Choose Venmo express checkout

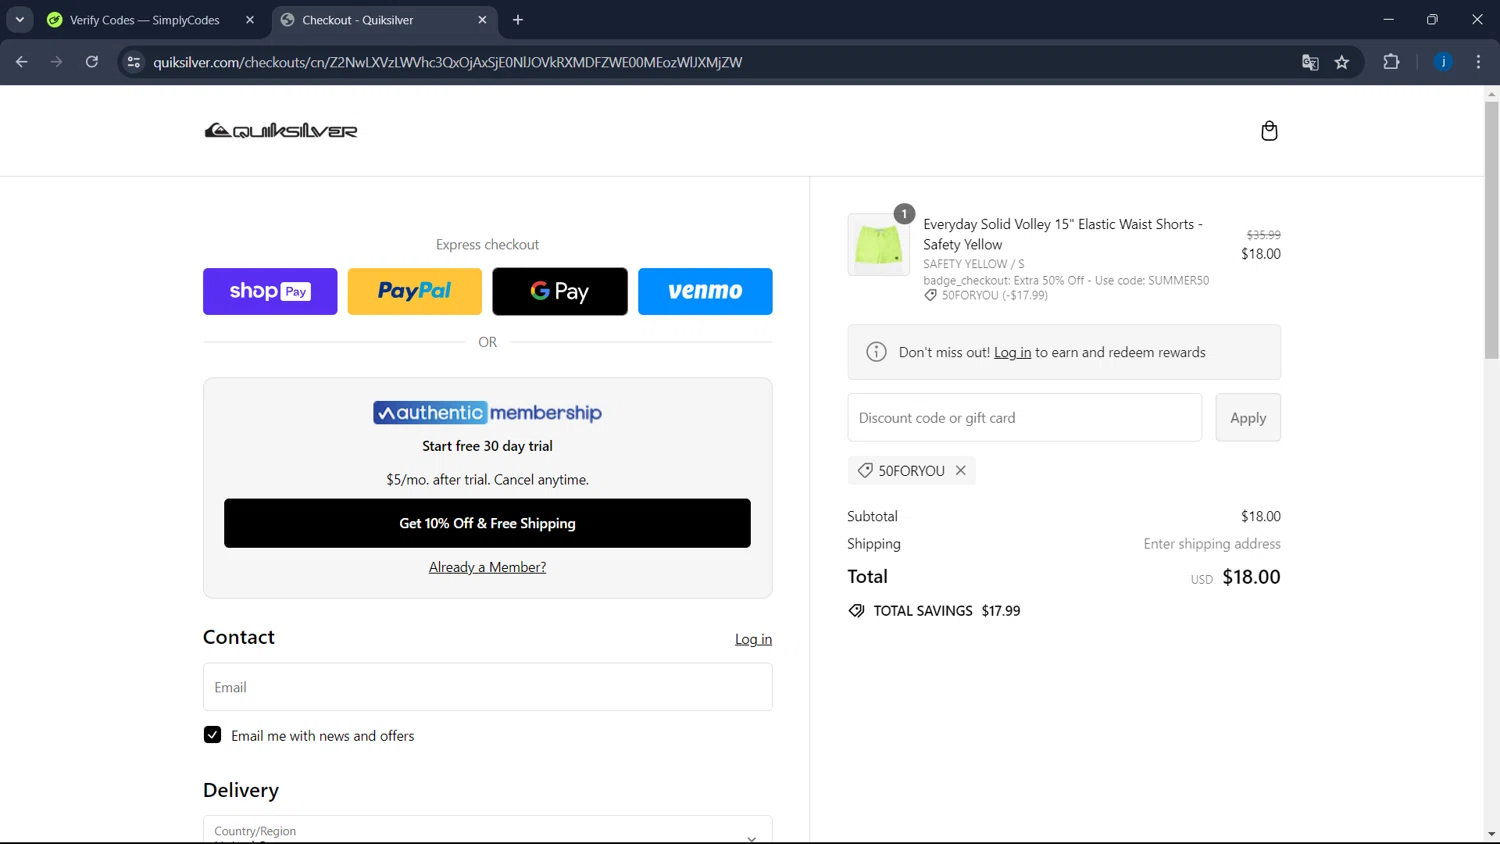click(705, 291)
